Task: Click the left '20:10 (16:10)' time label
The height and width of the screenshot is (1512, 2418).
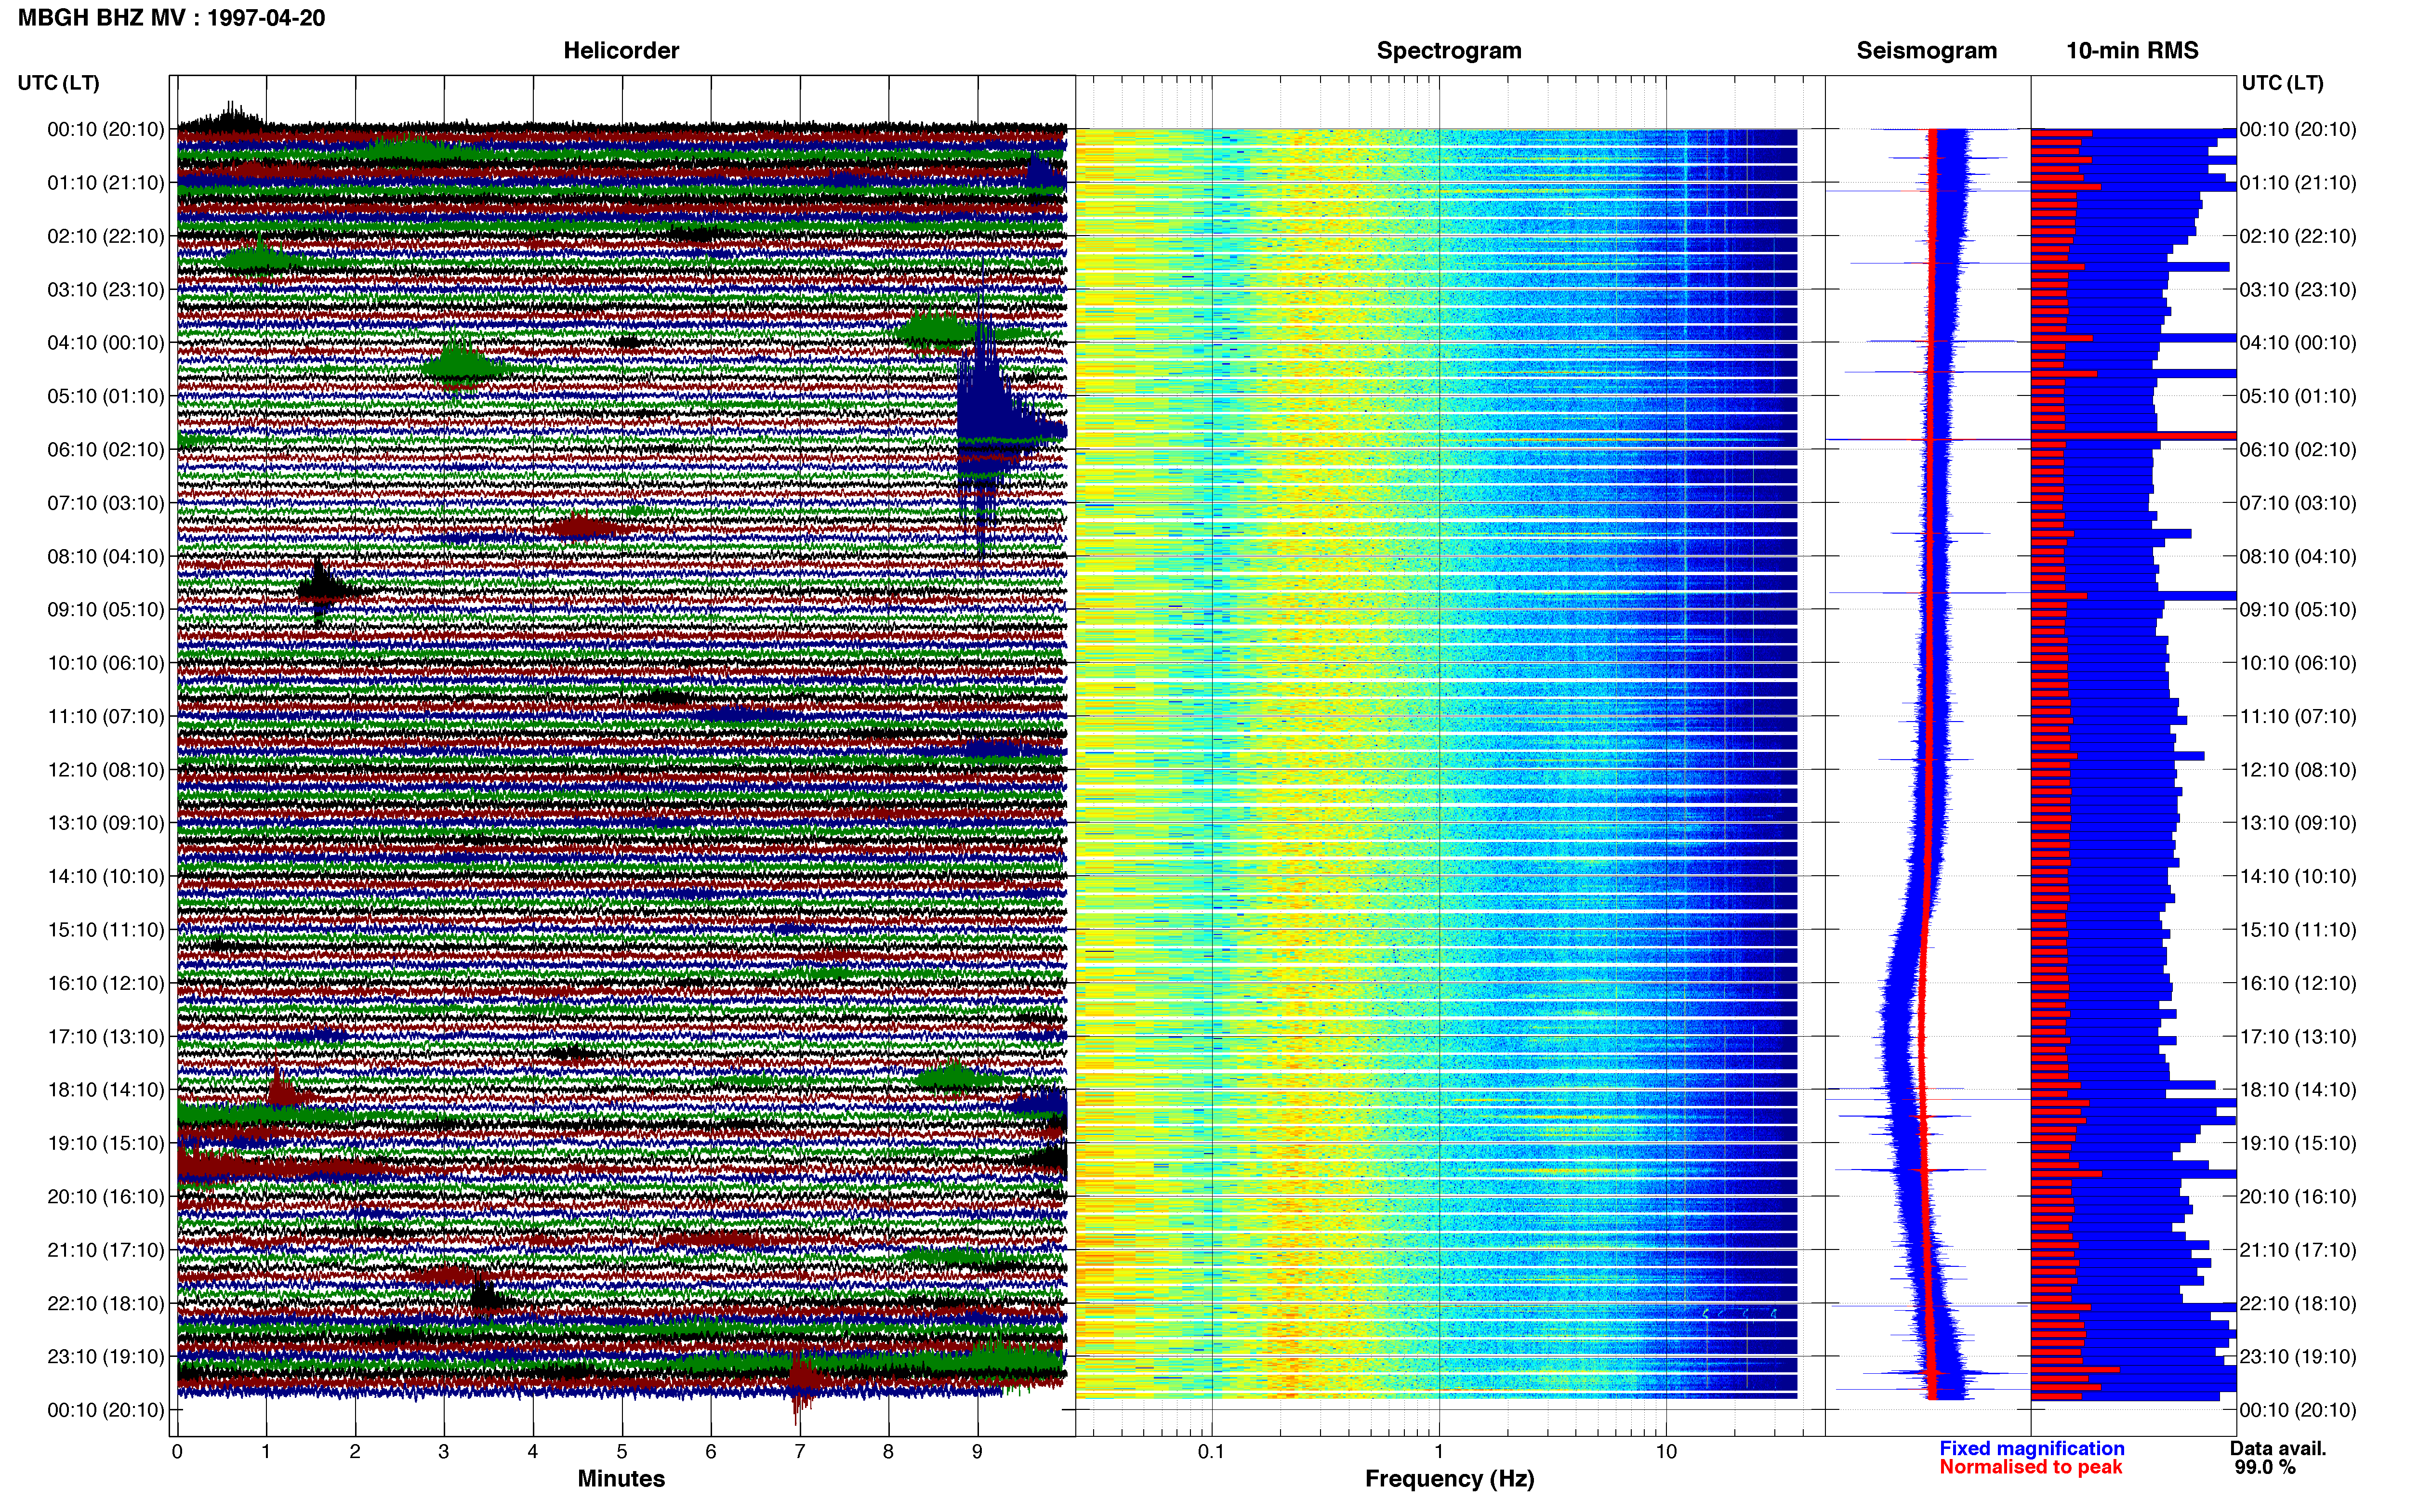Action: 106,1197
